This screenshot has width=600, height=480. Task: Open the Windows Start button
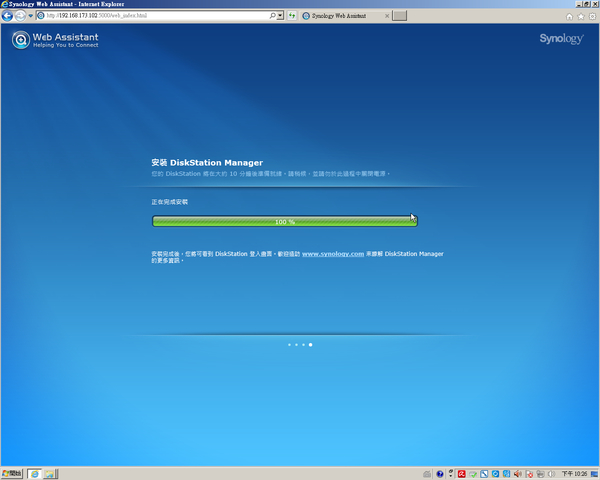click(x=12, y=474)
